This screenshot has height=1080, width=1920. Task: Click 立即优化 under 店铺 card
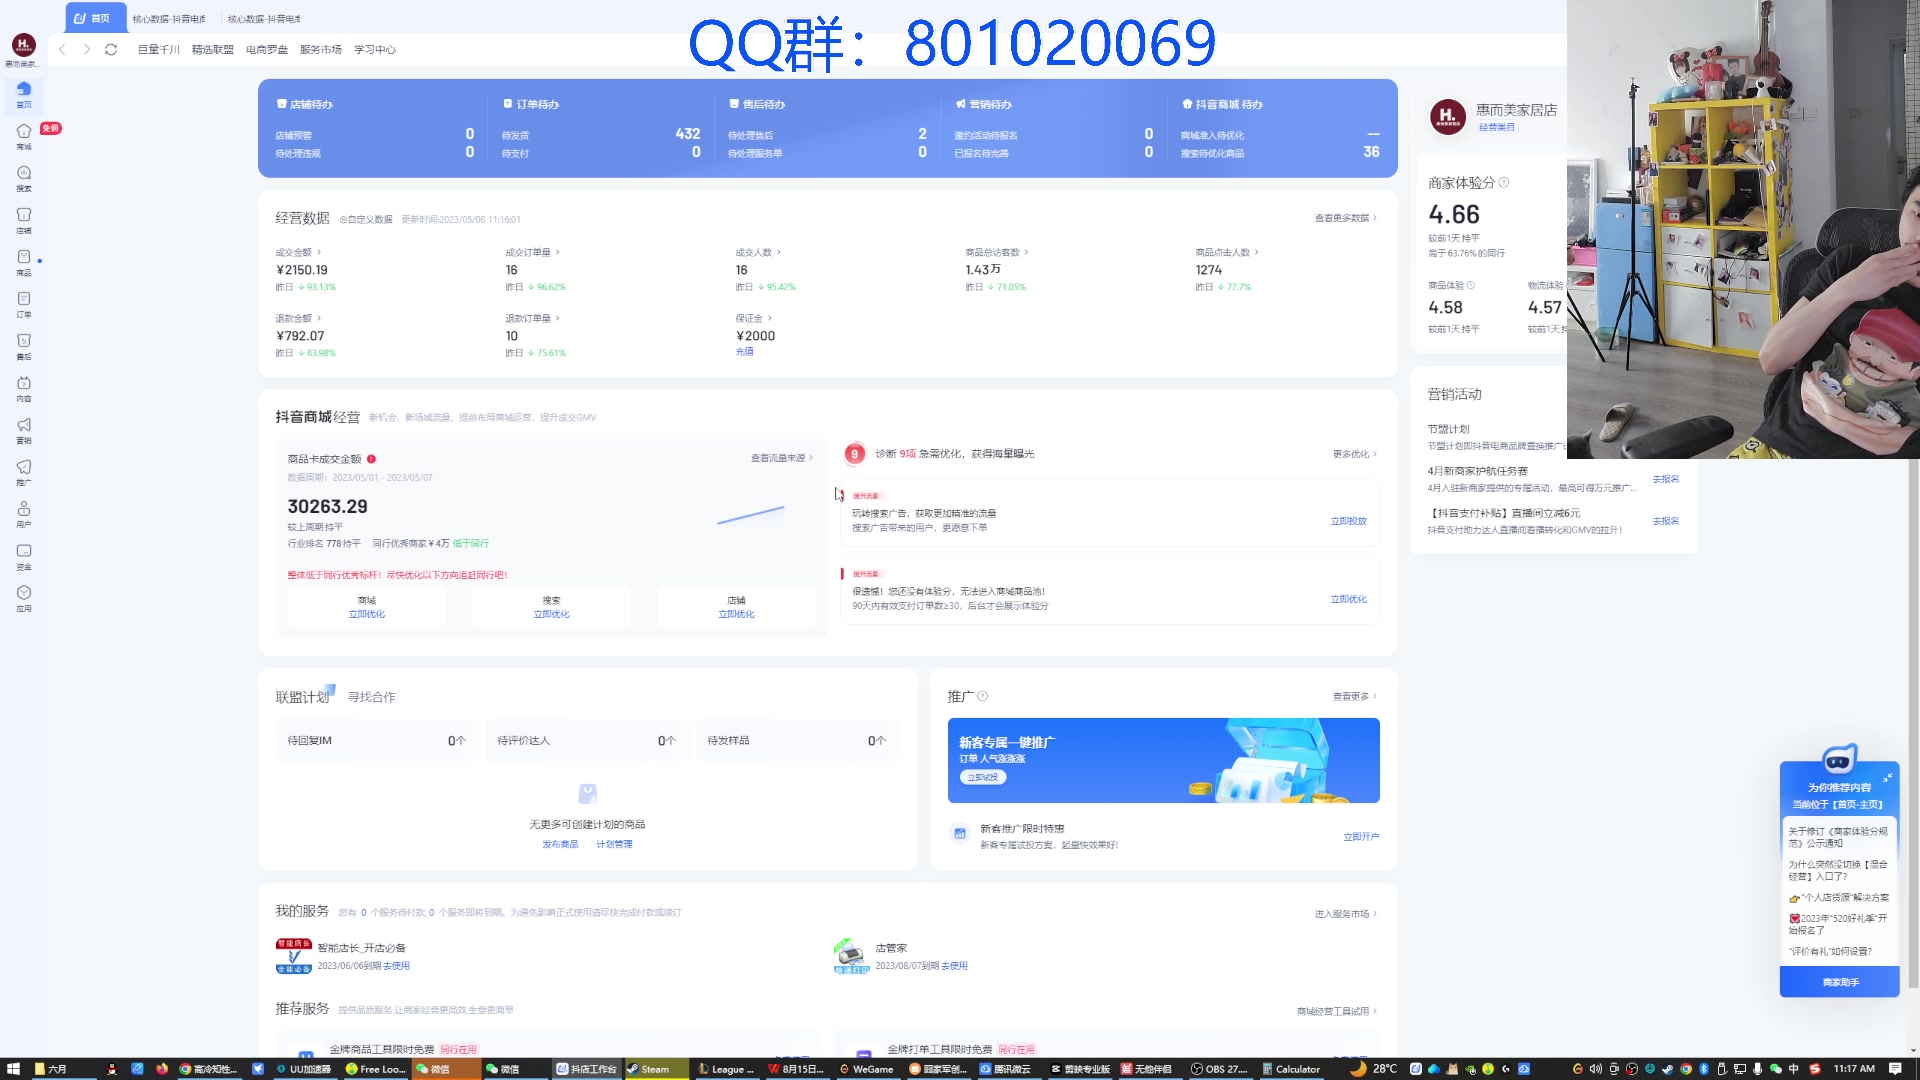pos(736,614)
